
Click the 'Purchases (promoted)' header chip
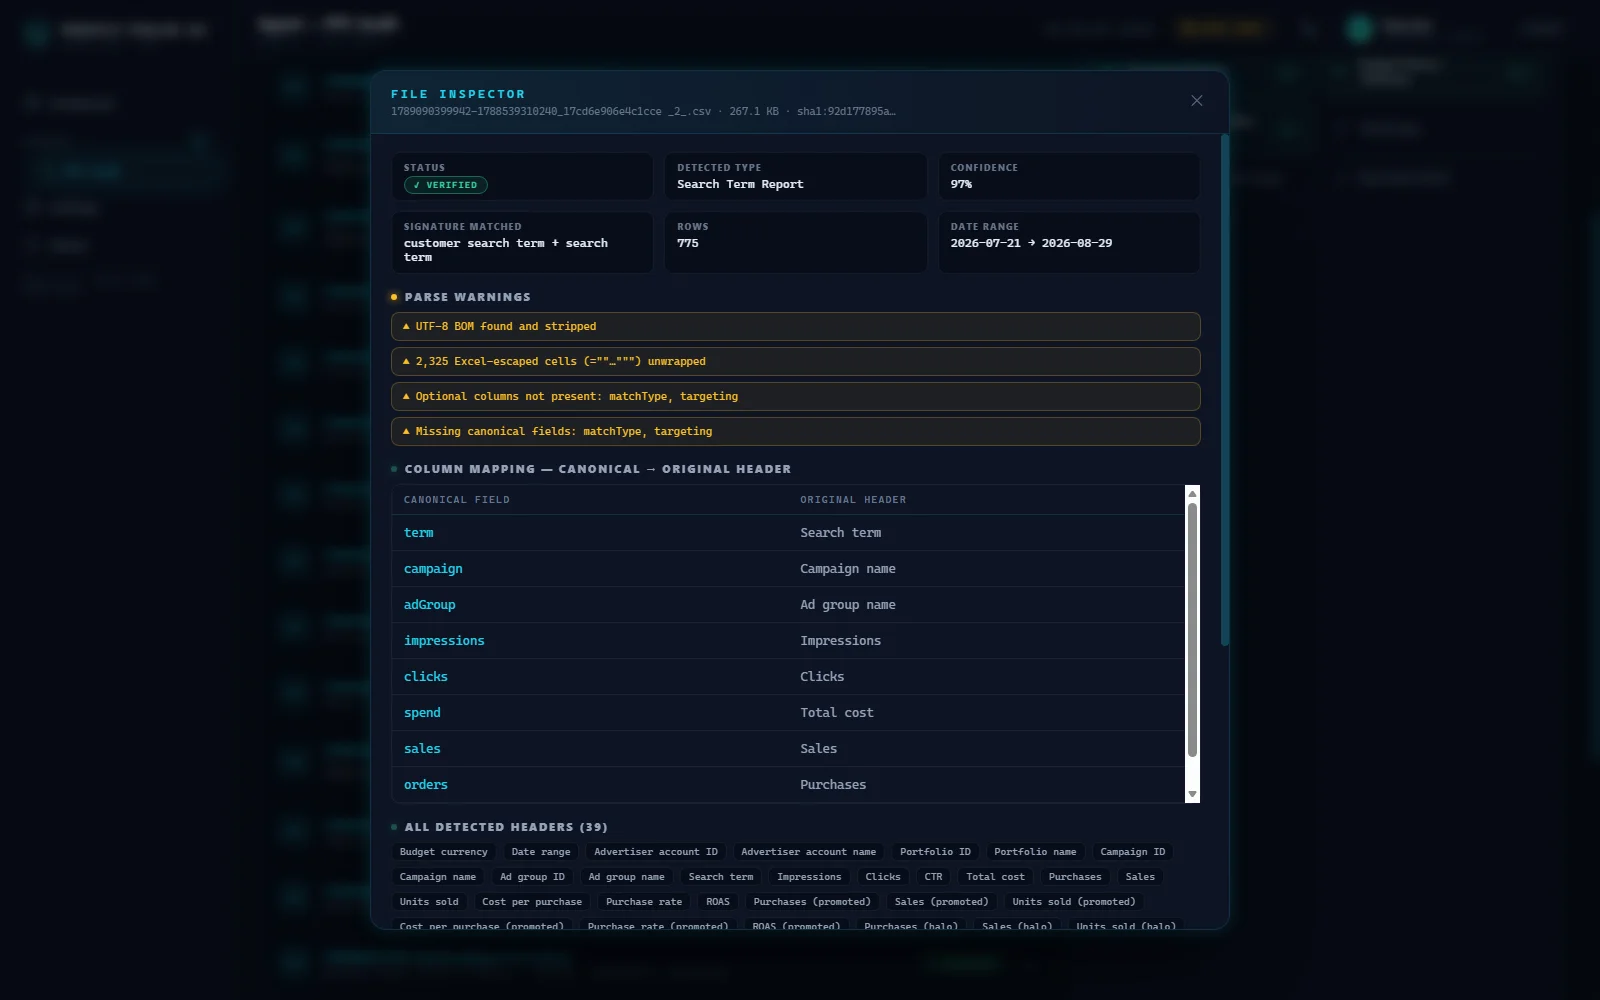tap(812, 902)
